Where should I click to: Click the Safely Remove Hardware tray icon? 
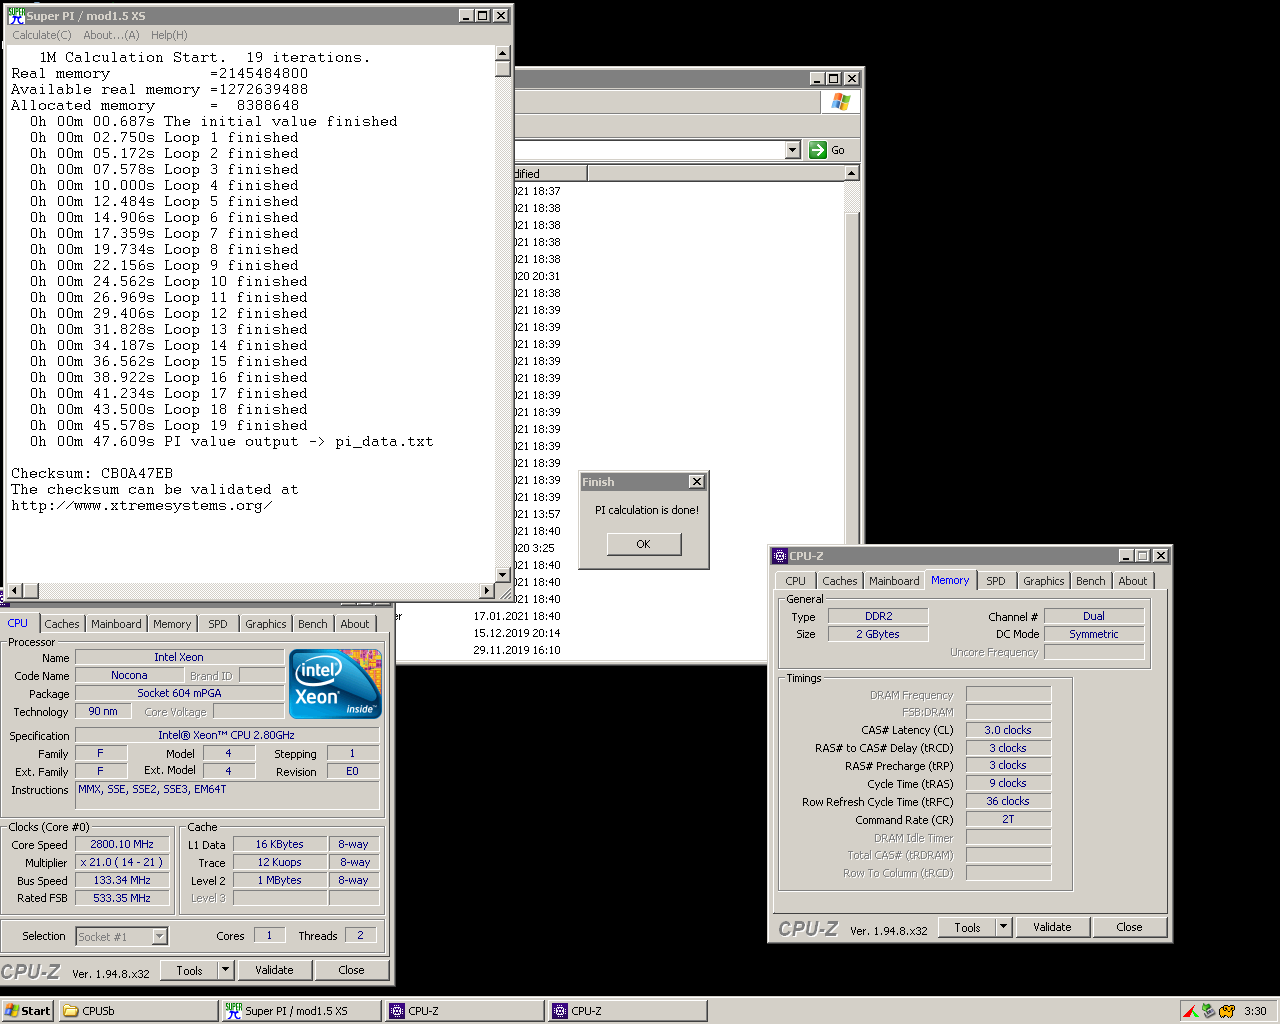coord(1209,1011)
